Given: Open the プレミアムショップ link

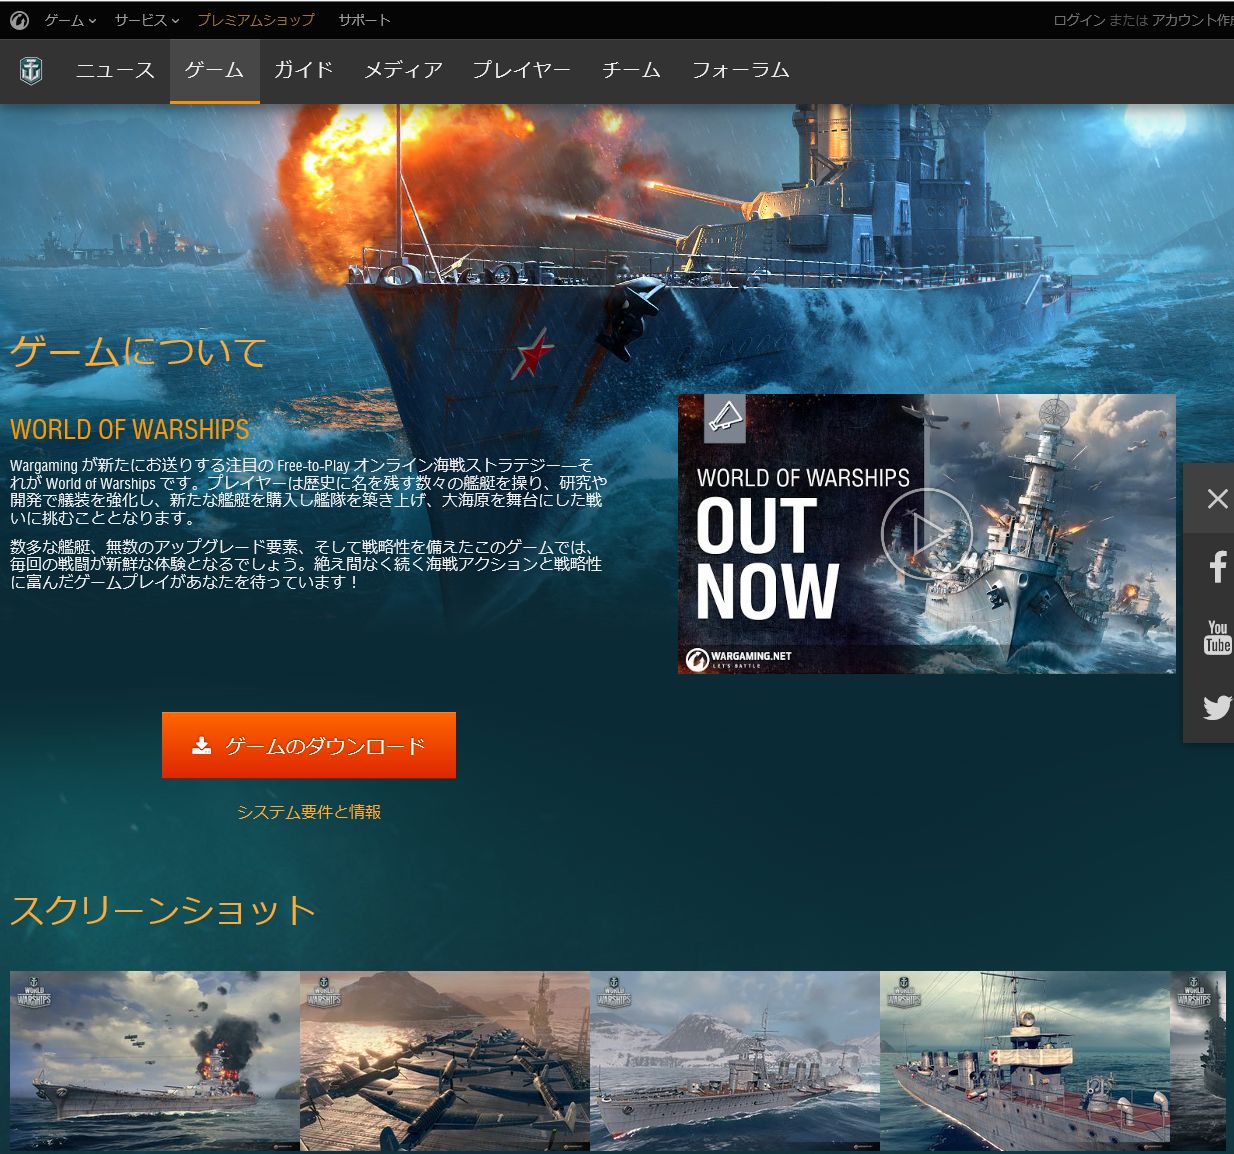Looking at the screenshot, I should 256,20.
